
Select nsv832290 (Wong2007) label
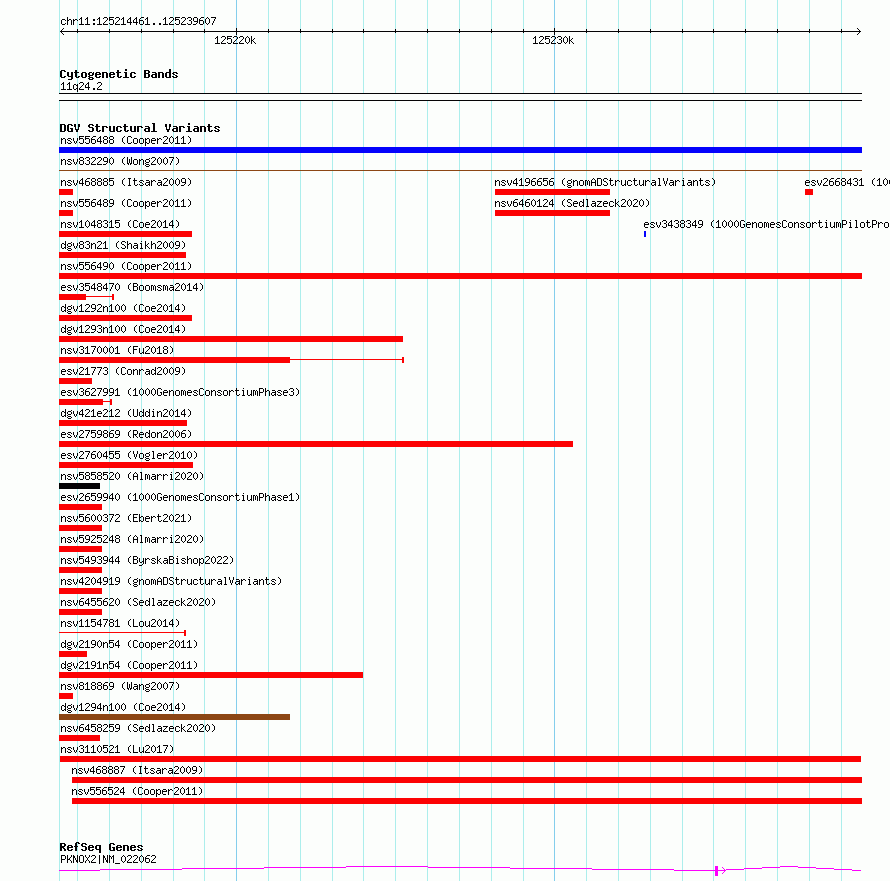pyautogui.click(x=120, y=161)
